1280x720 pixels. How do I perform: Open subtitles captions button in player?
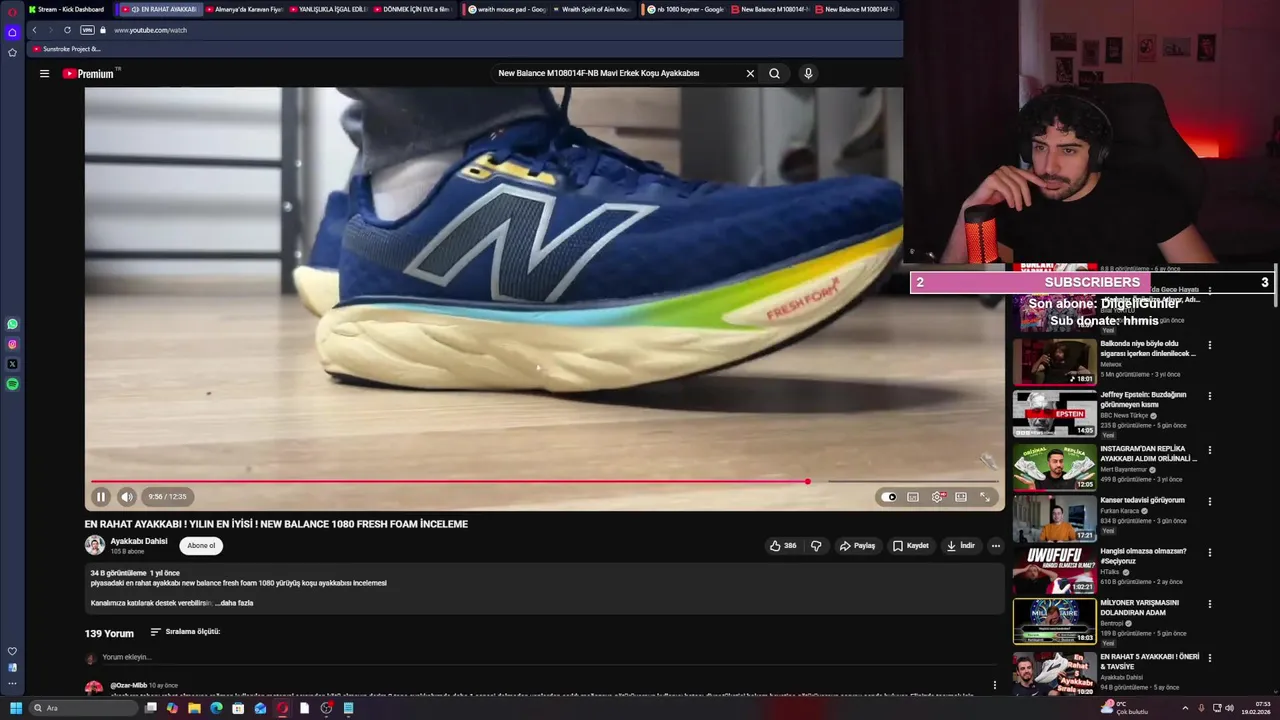(x=913, y=497)
